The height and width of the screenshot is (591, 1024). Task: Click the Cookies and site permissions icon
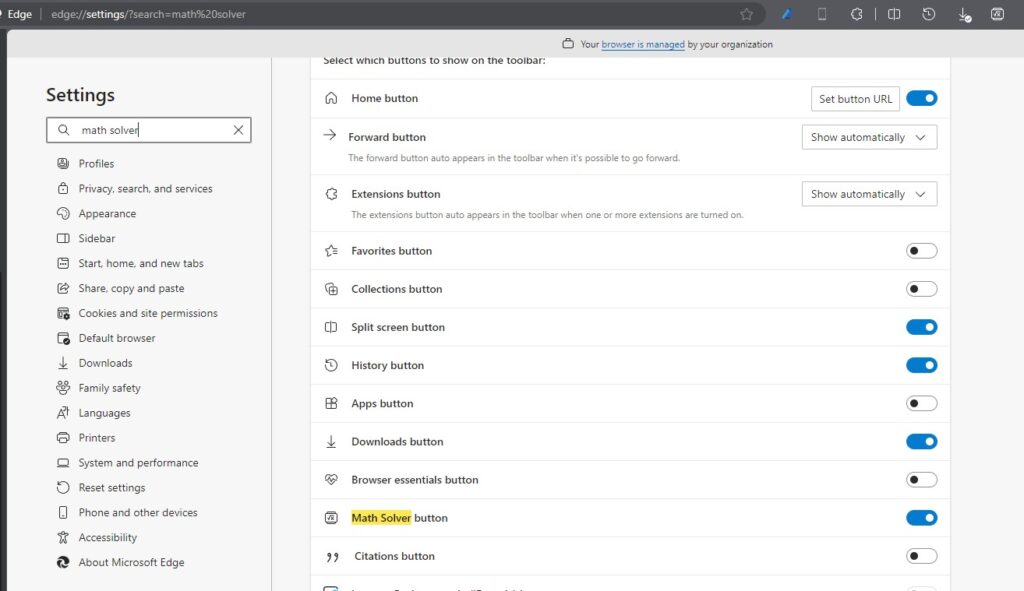coord(63,313)
